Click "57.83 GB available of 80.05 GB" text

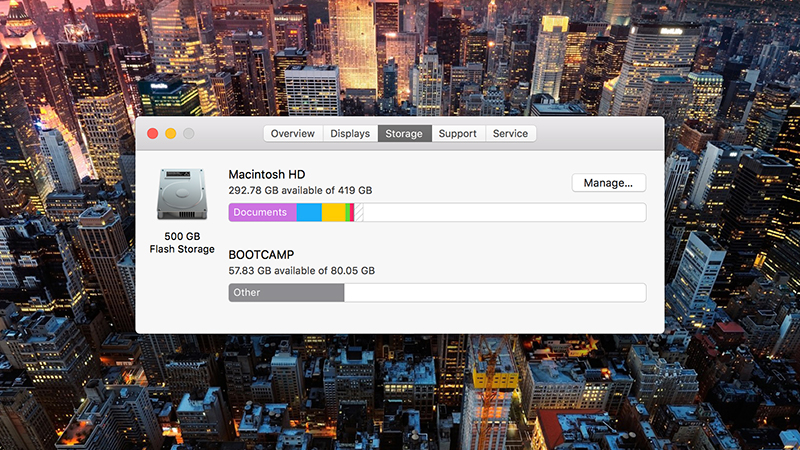tap(302, 270)
